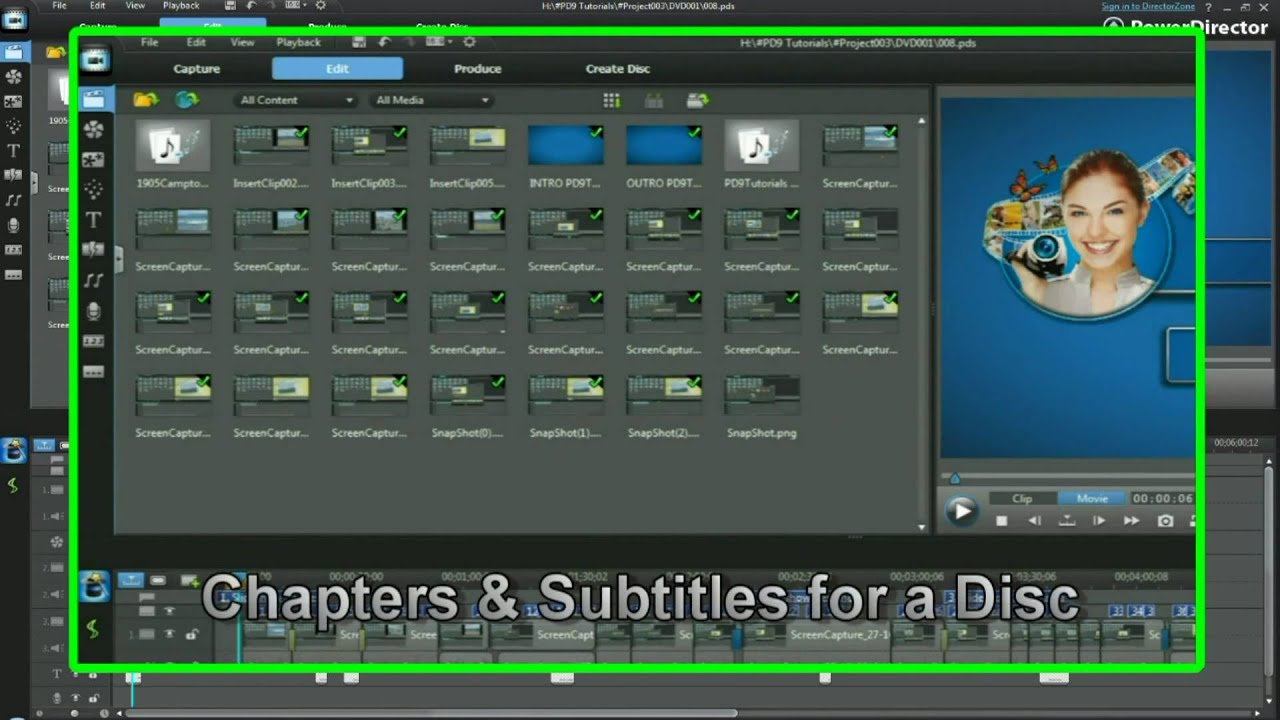Click Import Media folder icon in magnified library
Screen dimensions: 1280x720
click(x=146, y=100)
